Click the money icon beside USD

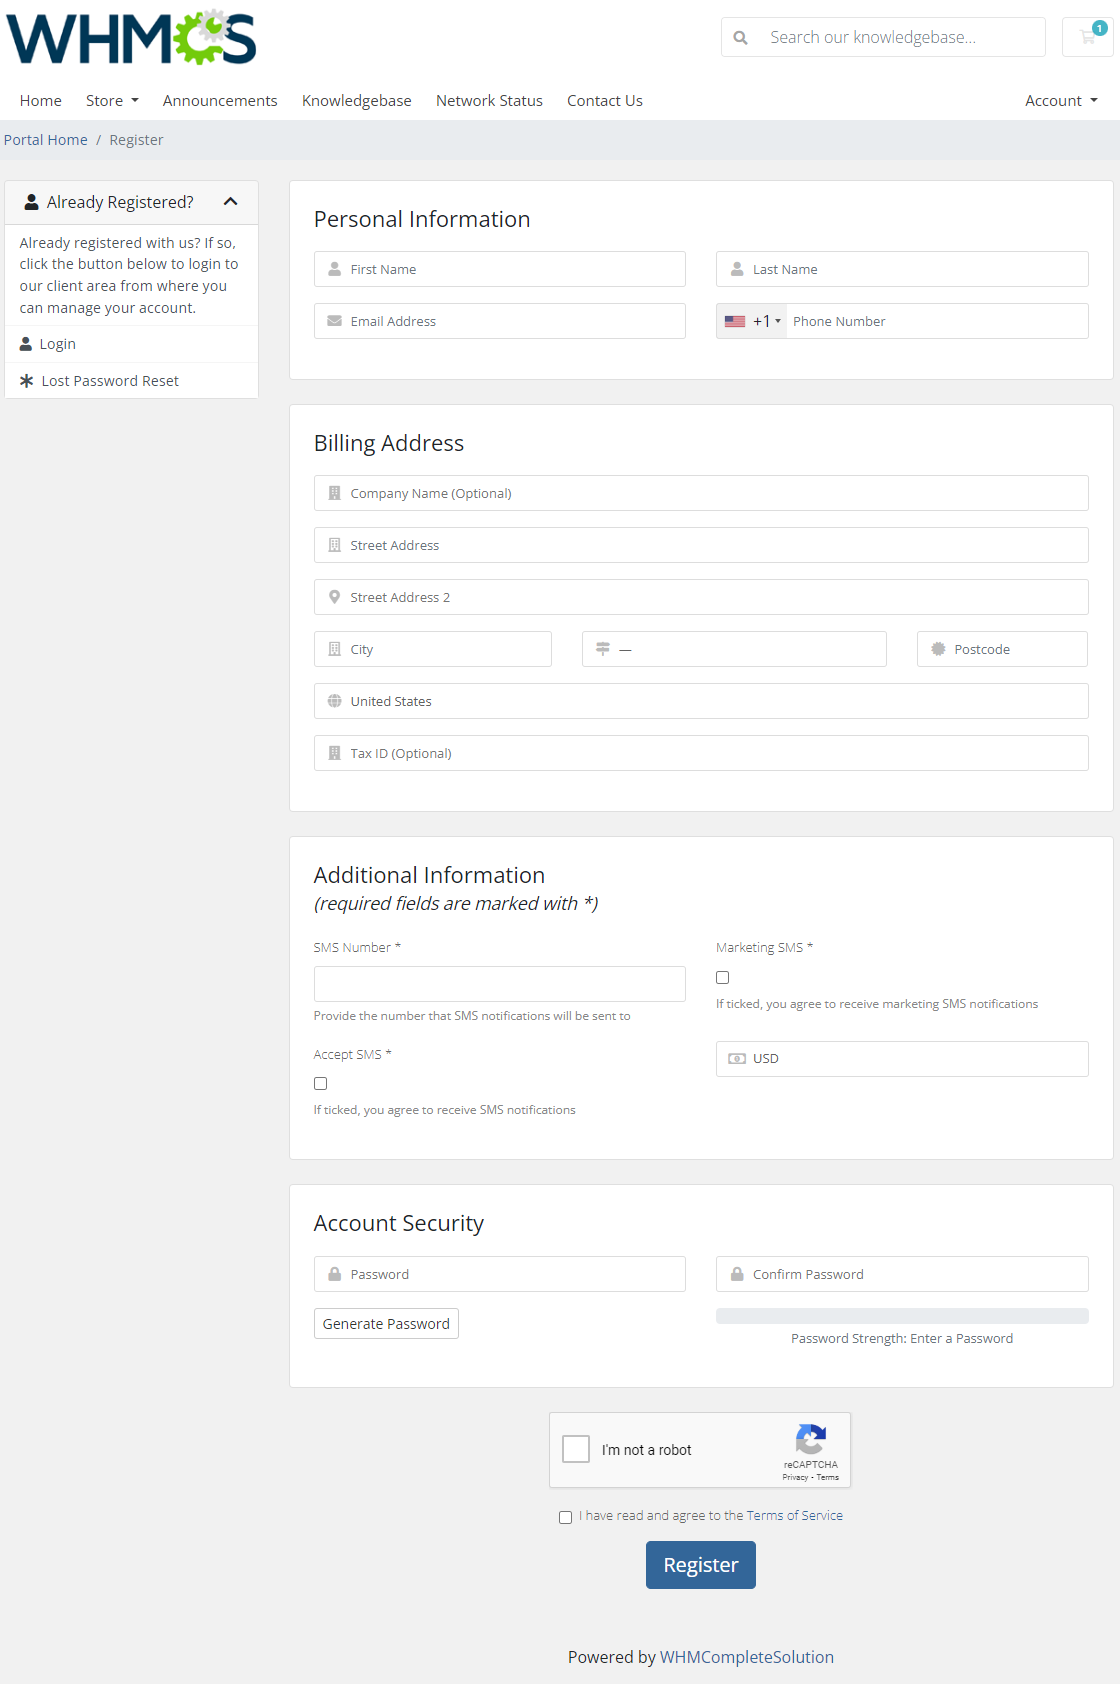click(737, 1059)
